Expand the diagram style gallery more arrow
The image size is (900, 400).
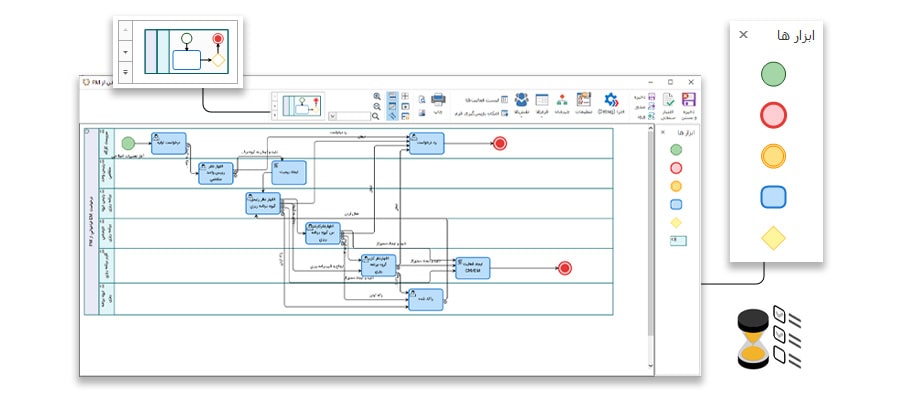[x=274, y=115]
